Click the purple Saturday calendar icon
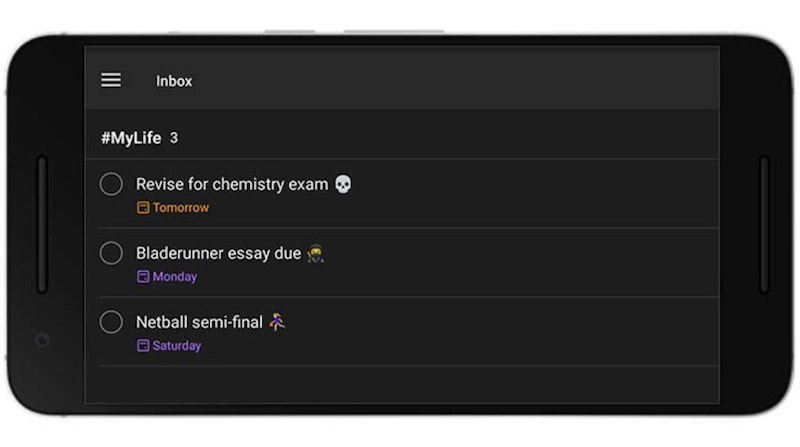This screenshot has height=447, width=800. tap(143, 345)
